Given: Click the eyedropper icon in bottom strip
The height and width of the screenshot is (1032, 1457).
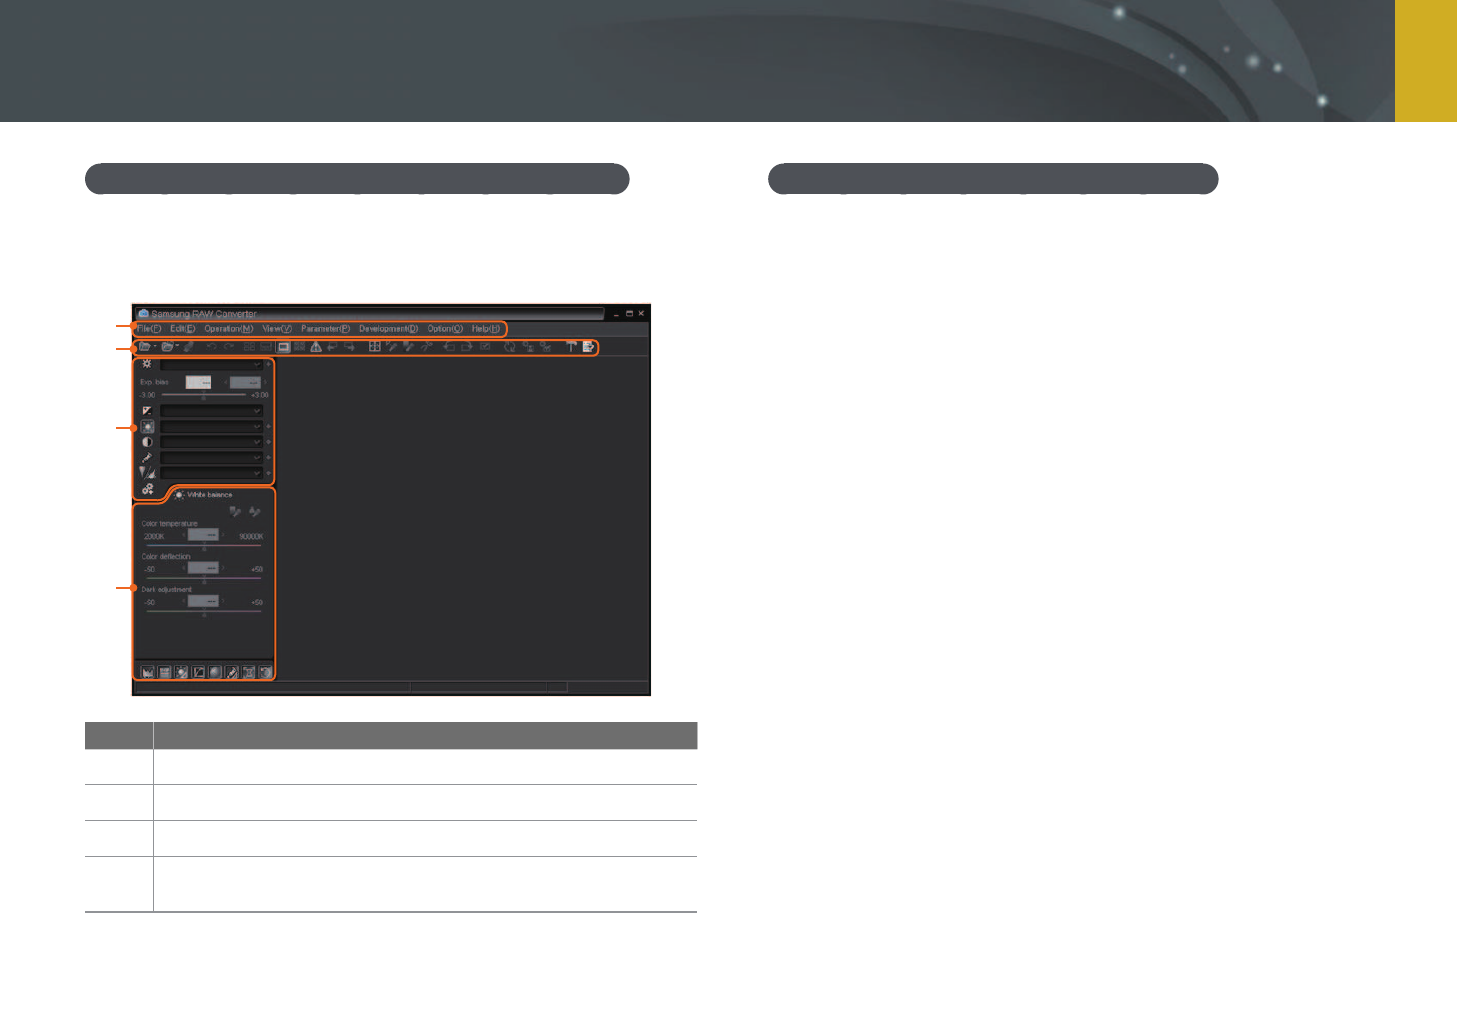Looking at the screenshot, I should pos(231,673).
